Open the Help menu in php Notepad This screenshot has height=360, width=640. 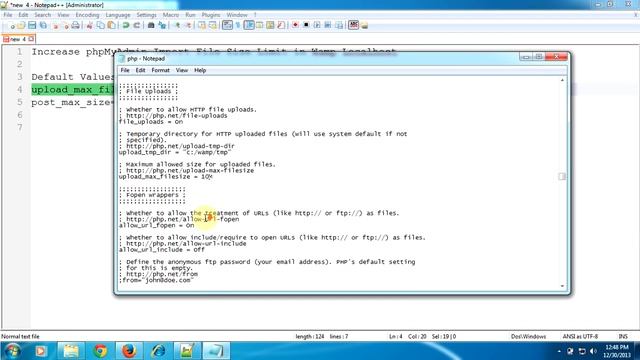click(x=200, y=70)
